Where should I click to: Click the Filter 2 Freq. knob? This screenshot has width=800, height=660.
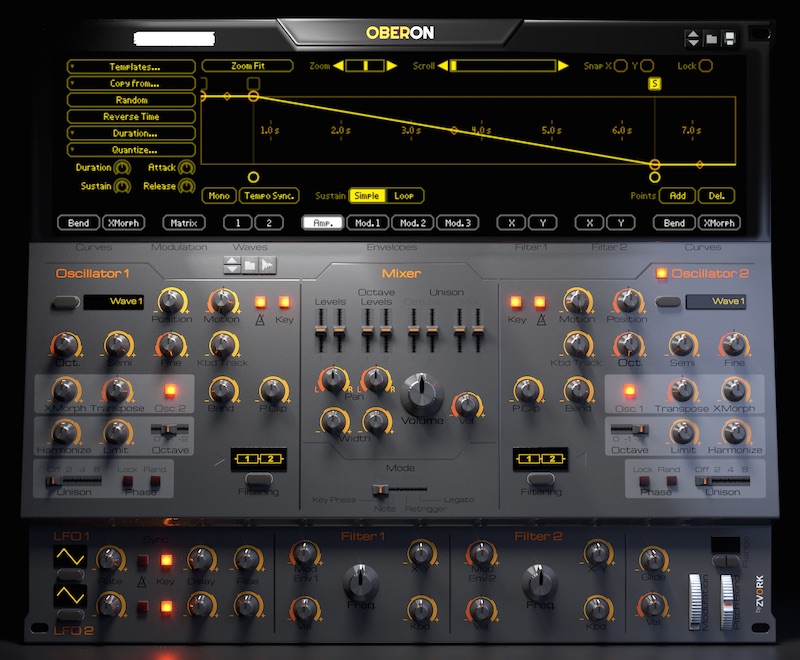539,582
